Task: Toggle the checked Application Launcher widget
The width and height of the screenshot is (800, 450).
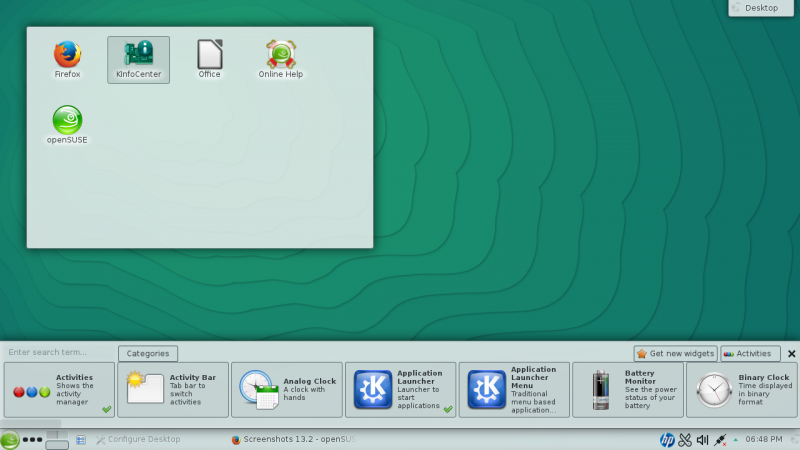Action: (x=401, y=389)
